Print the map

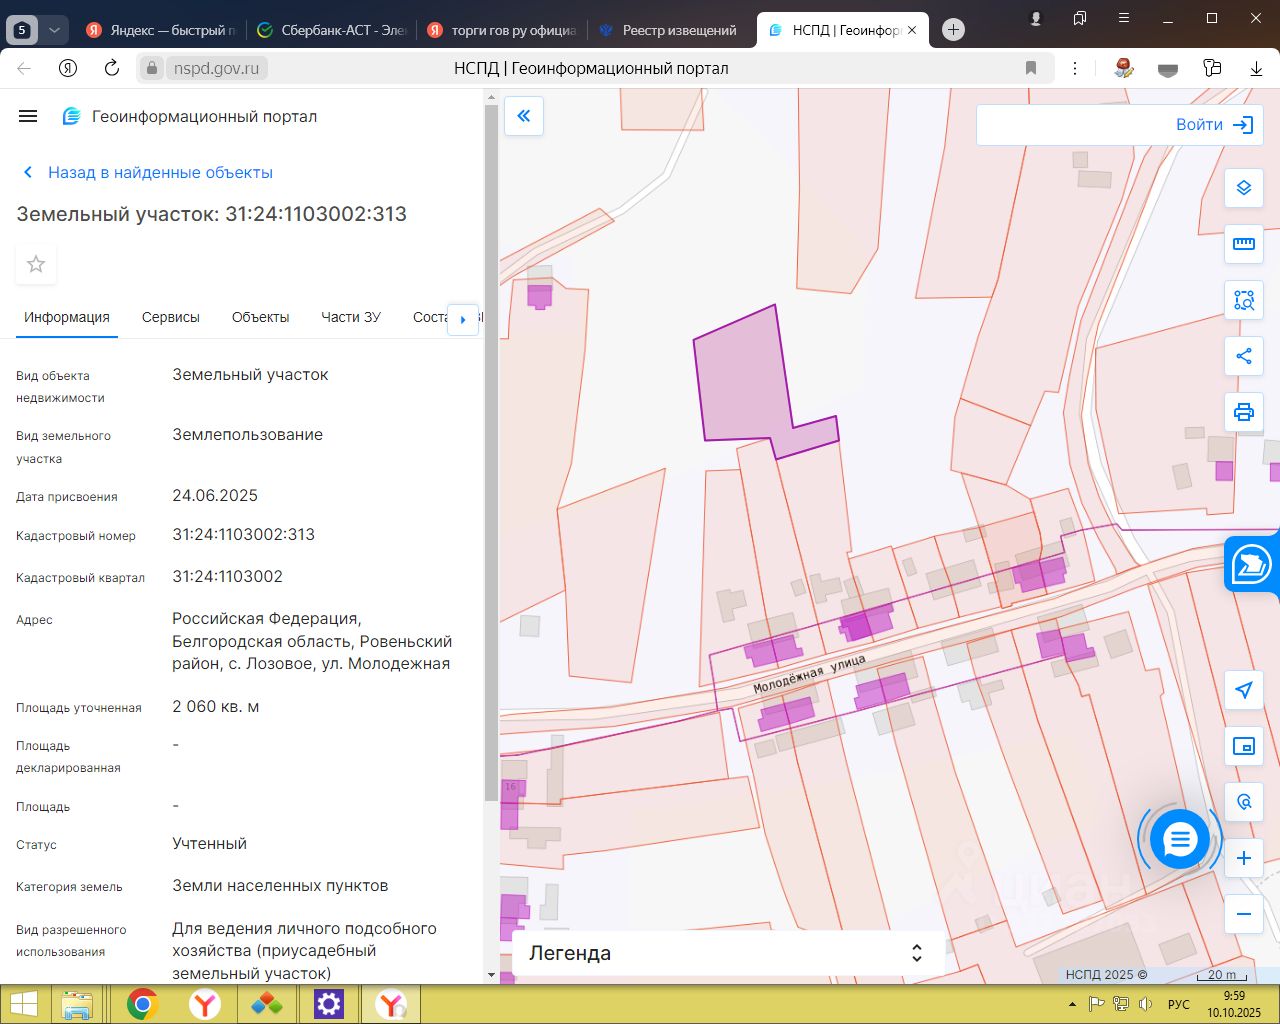point(1244,412)
